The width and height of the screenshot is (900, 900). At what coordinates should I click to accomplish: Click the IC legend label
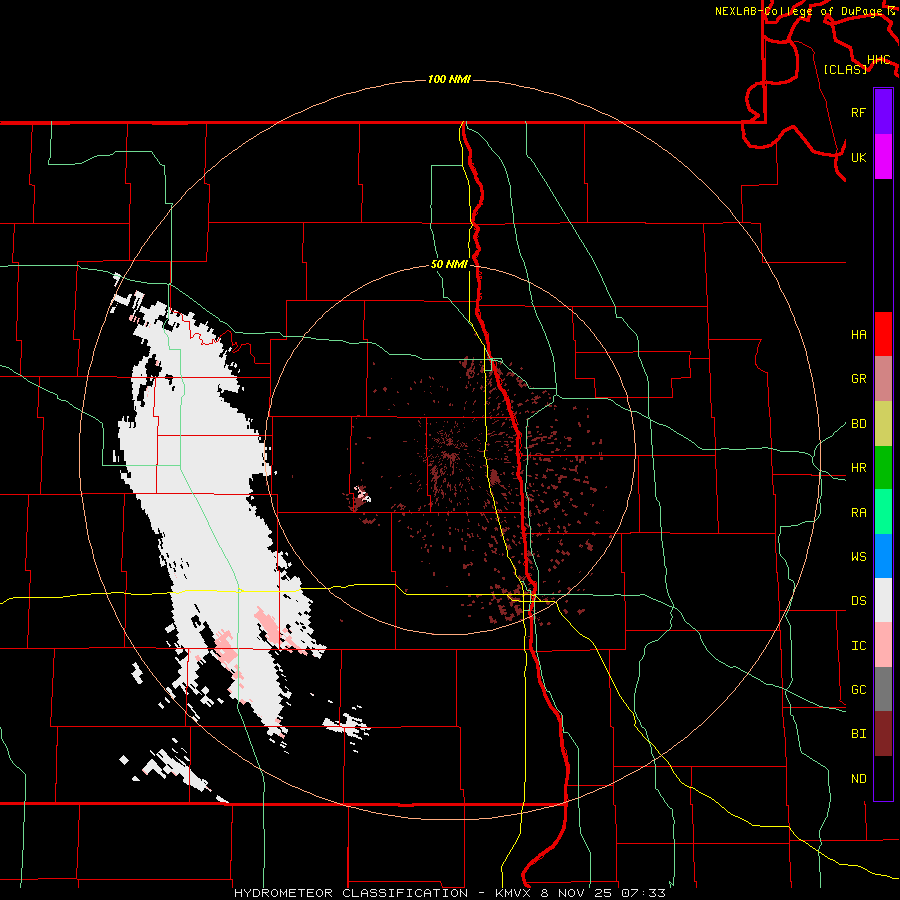[x=858, y=646]
